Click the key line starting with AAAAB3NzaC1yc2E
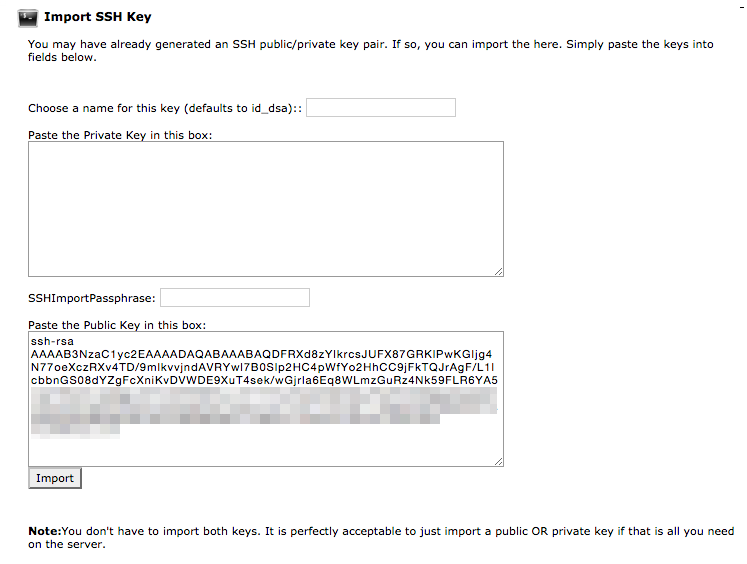The image size is (747, 564). pos(261,354)
